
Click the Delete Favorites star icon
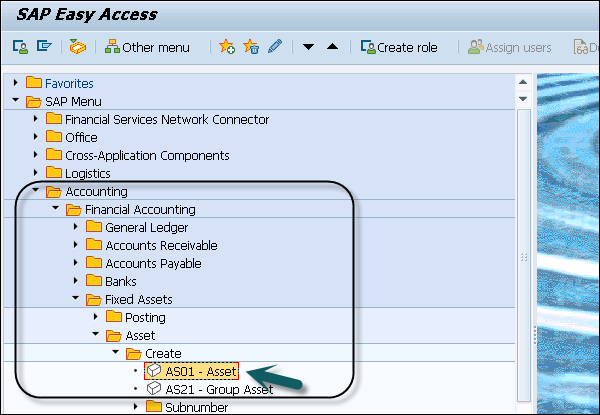[250, 47]
